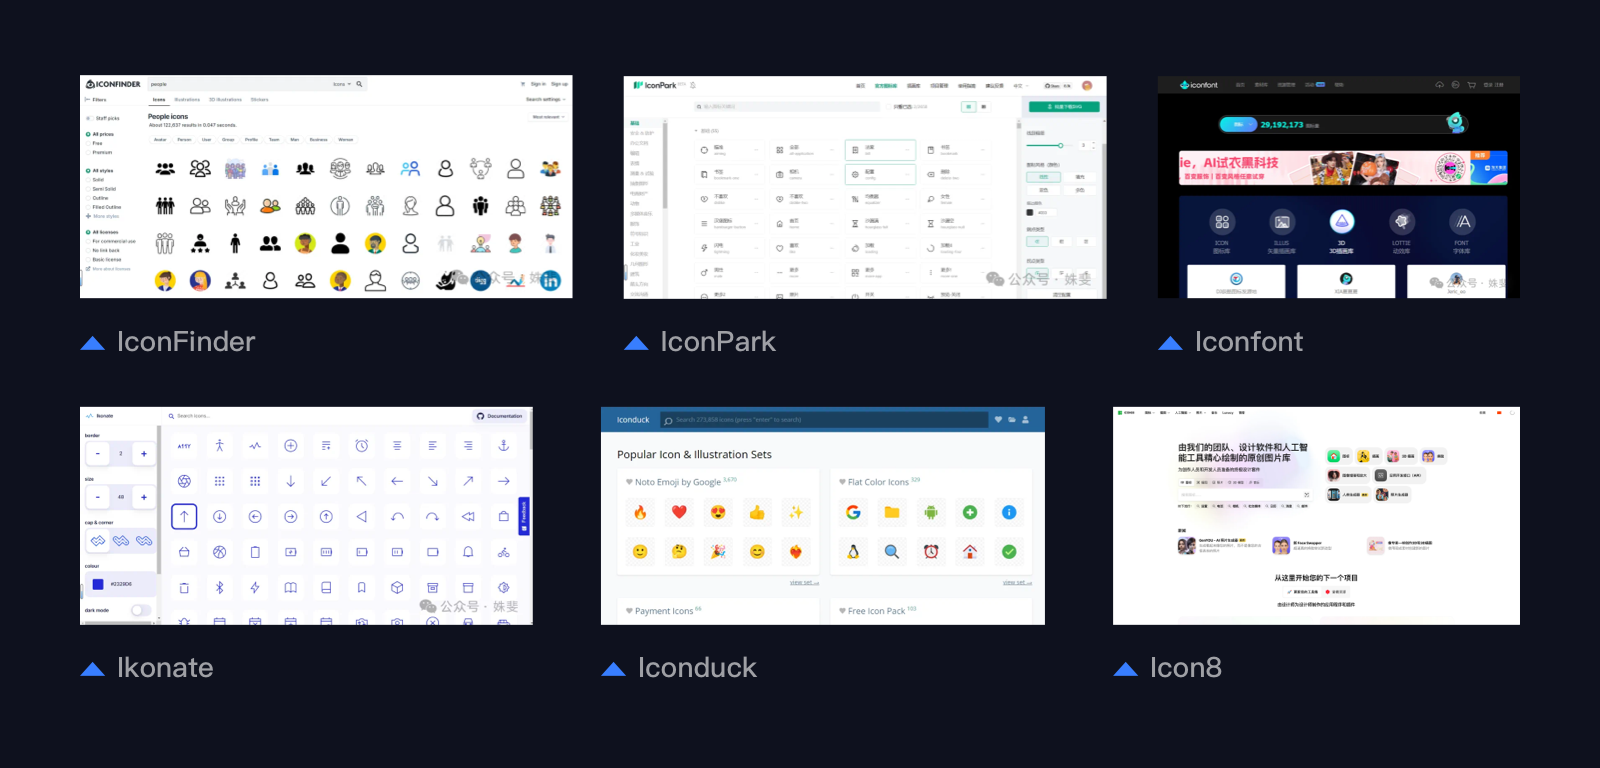Increase border width with plus in Ikonate
1600x768 pixels.
144,454
